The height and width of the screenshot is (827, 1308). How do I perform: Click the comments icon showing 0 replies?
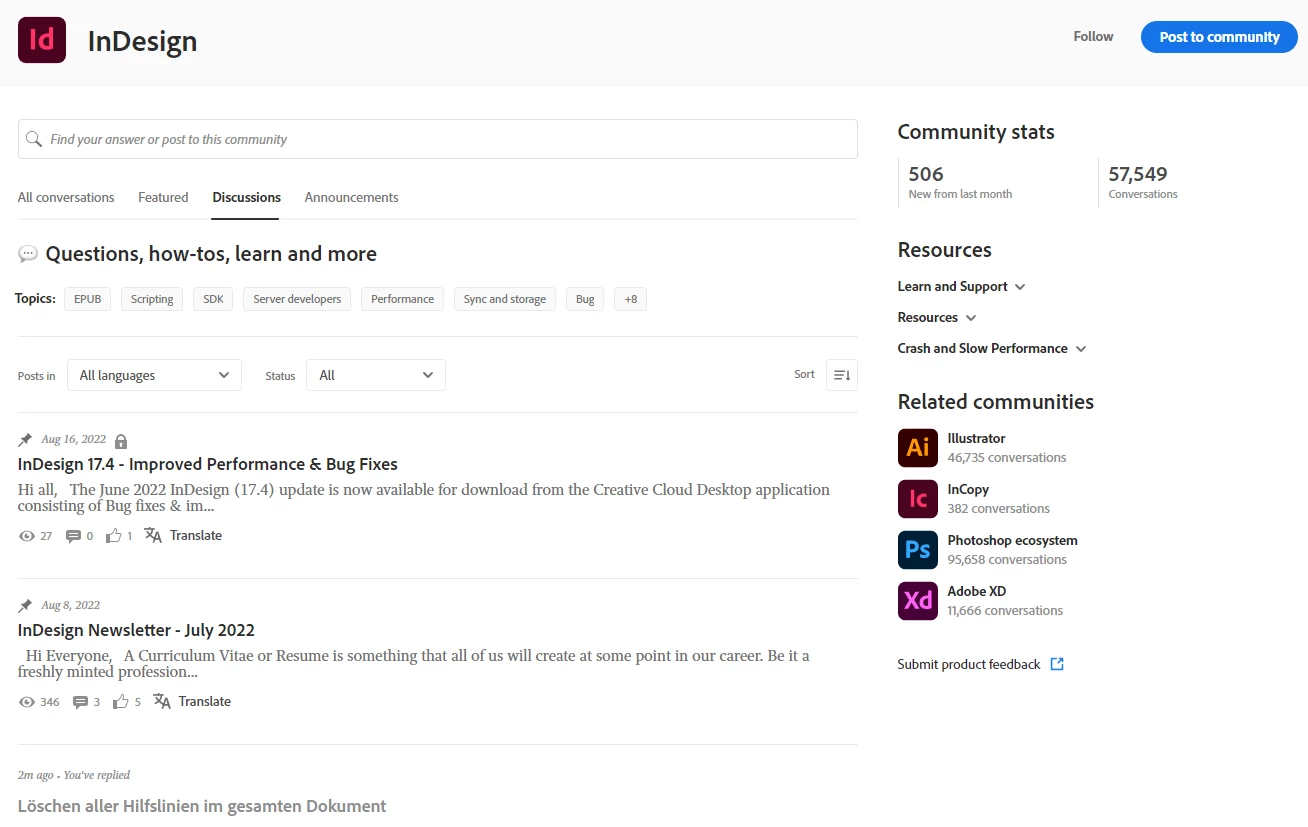pyautogui.click(x=73, y=536)
